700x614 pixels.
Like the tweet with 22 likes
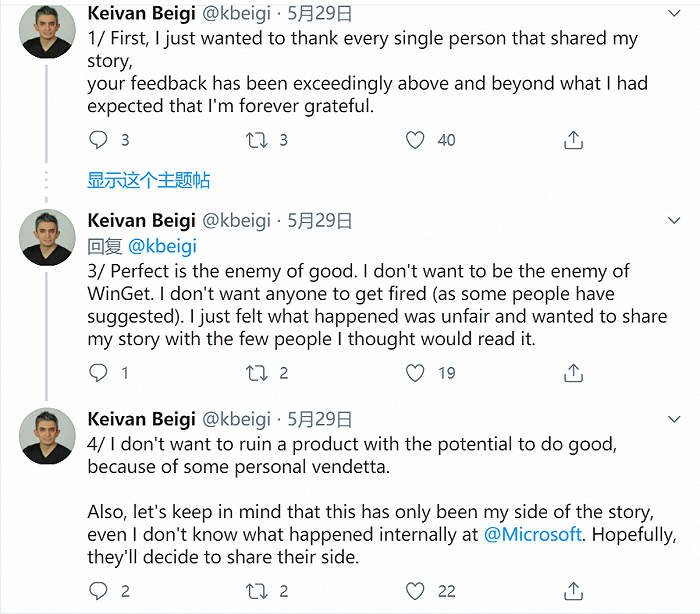pyautogui.click(x=415, y=591)
